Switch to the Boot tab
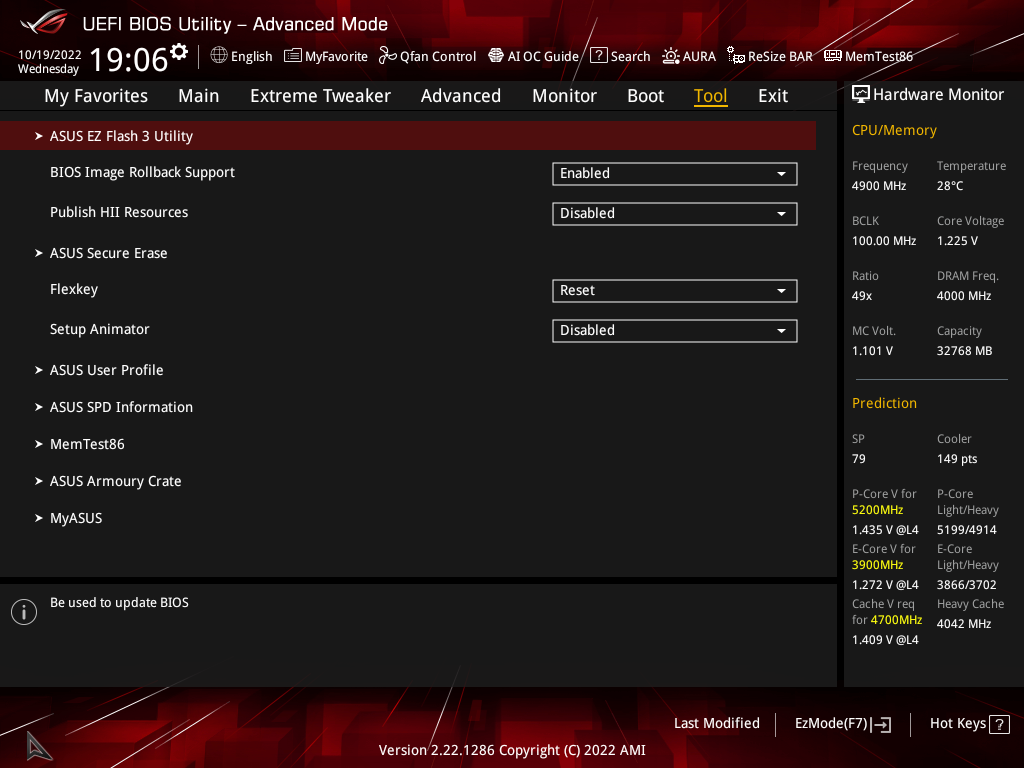This screenshot has width=1024, height=768. (645, 96)
